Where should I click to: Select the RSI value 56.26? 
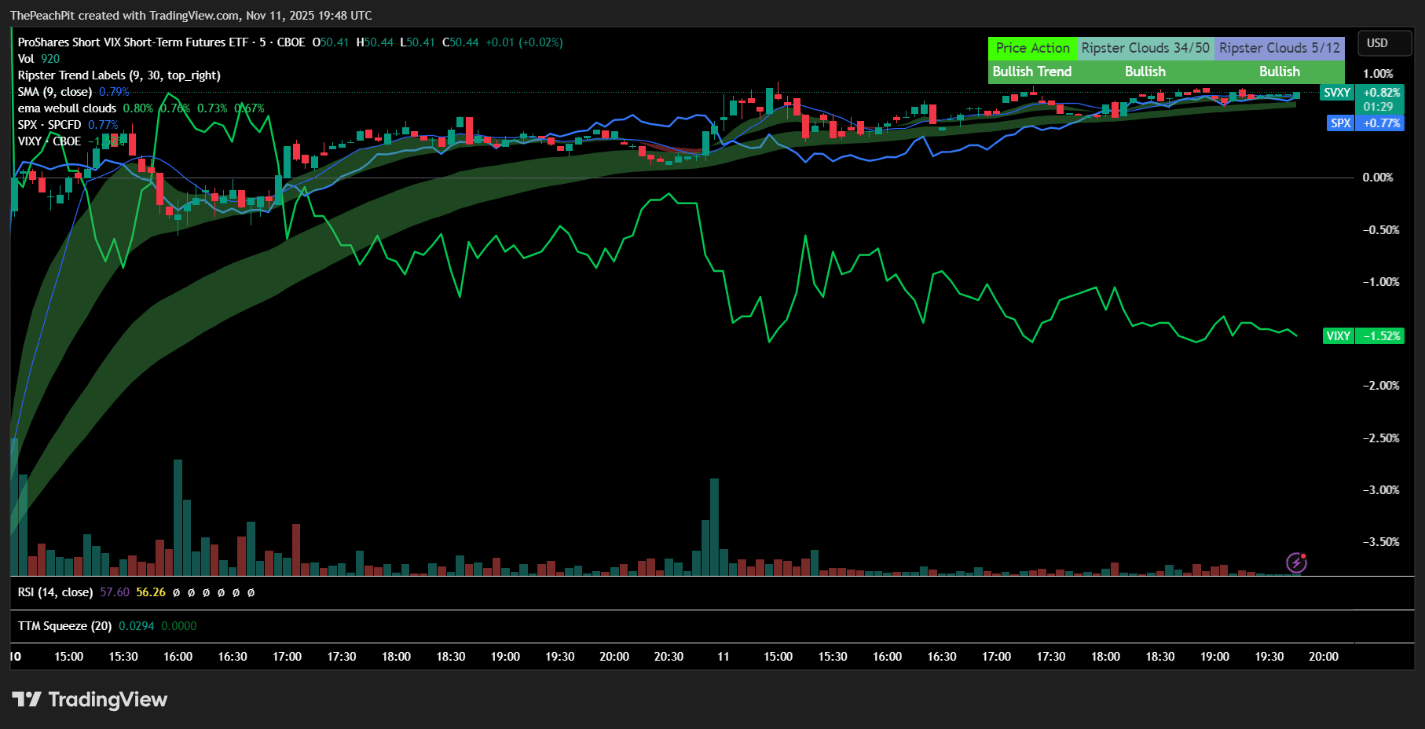151,592
